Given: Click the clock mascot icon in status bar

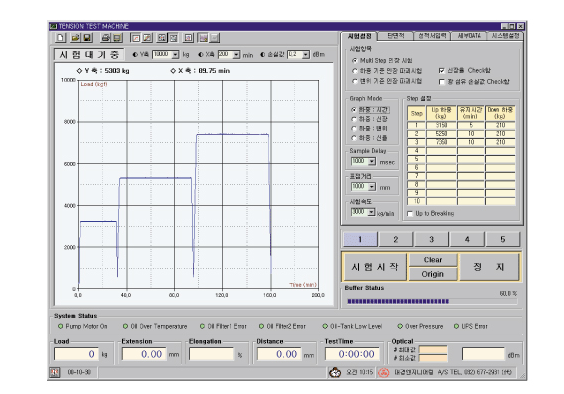Looking at the screenshot, I should (x=335, y=372).
